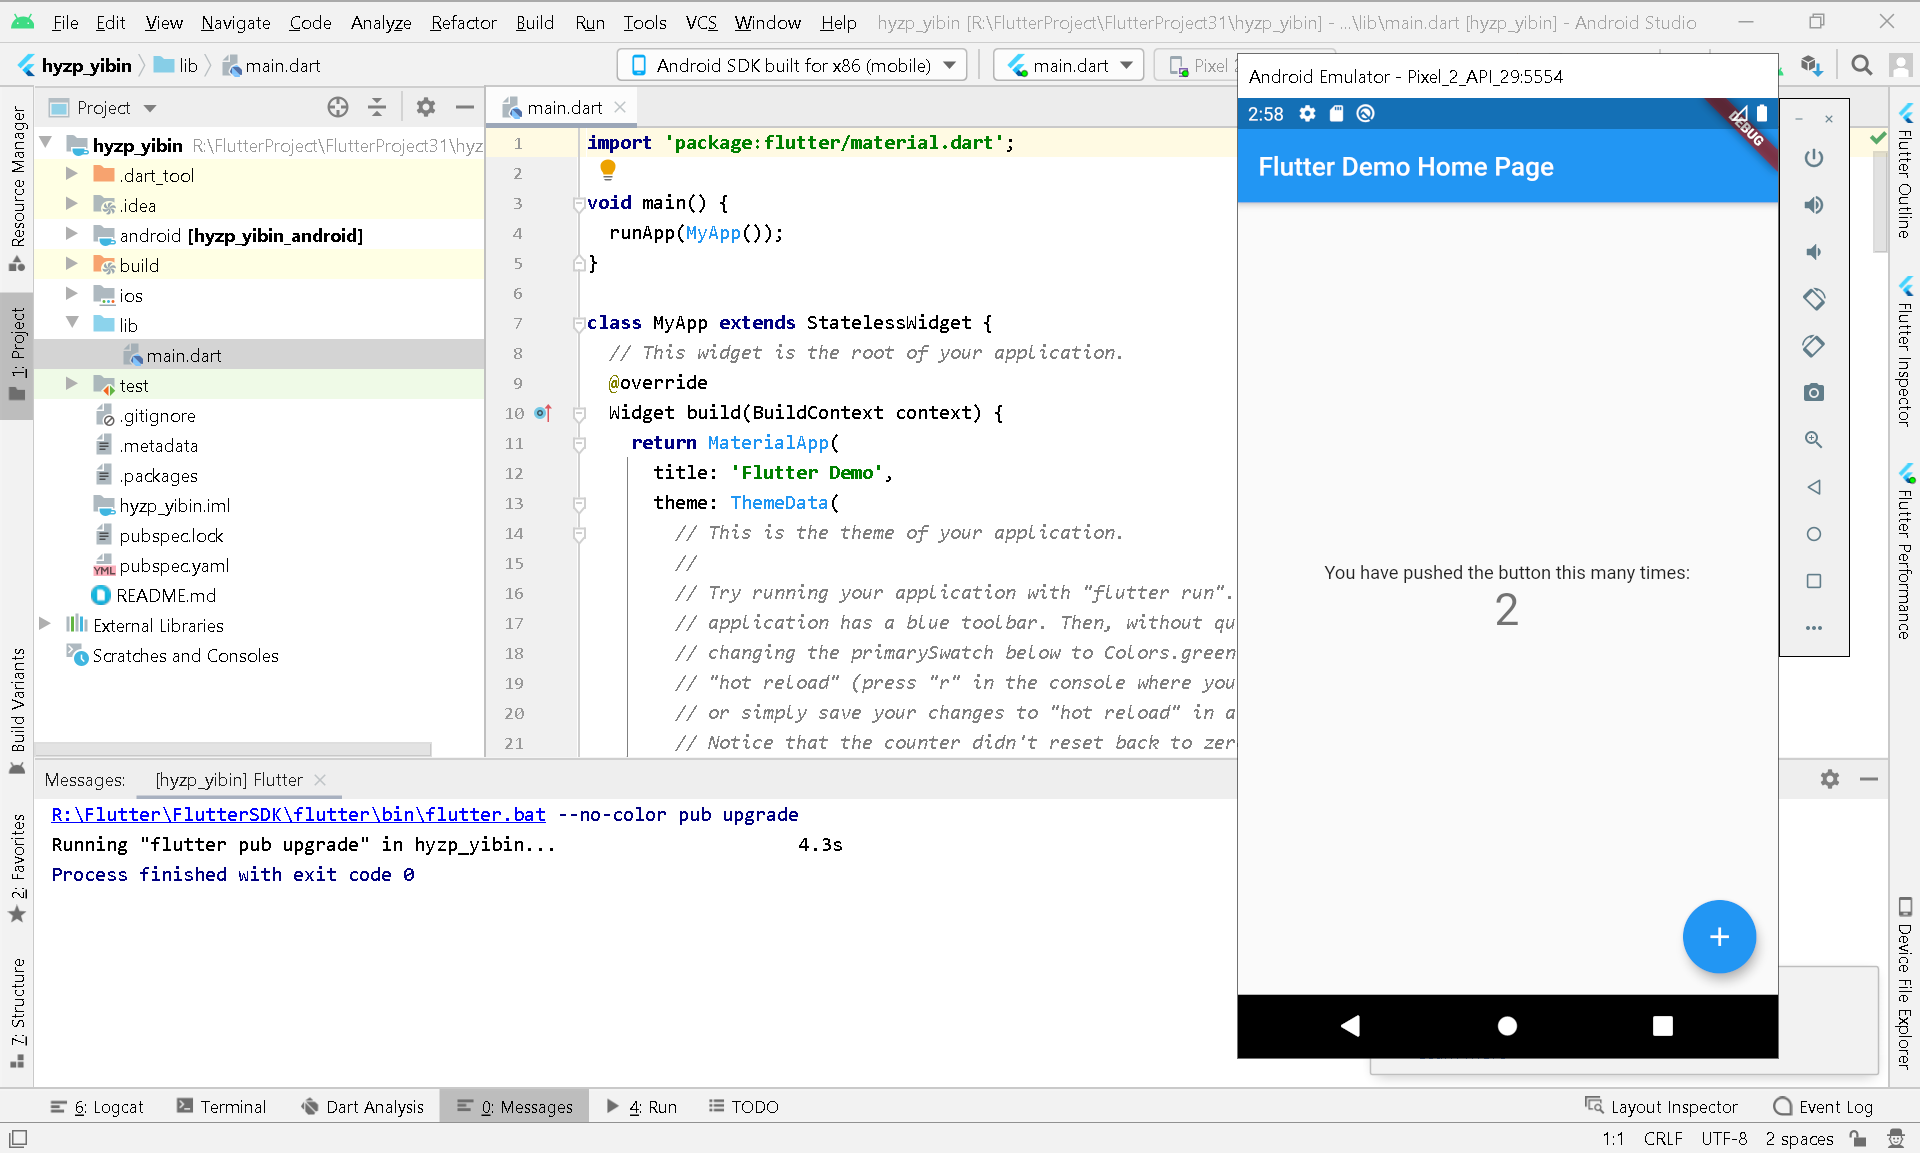The image size is (1920, 1154).
Task: Click the emulator volume up icon
Action: coord(1814,205)
